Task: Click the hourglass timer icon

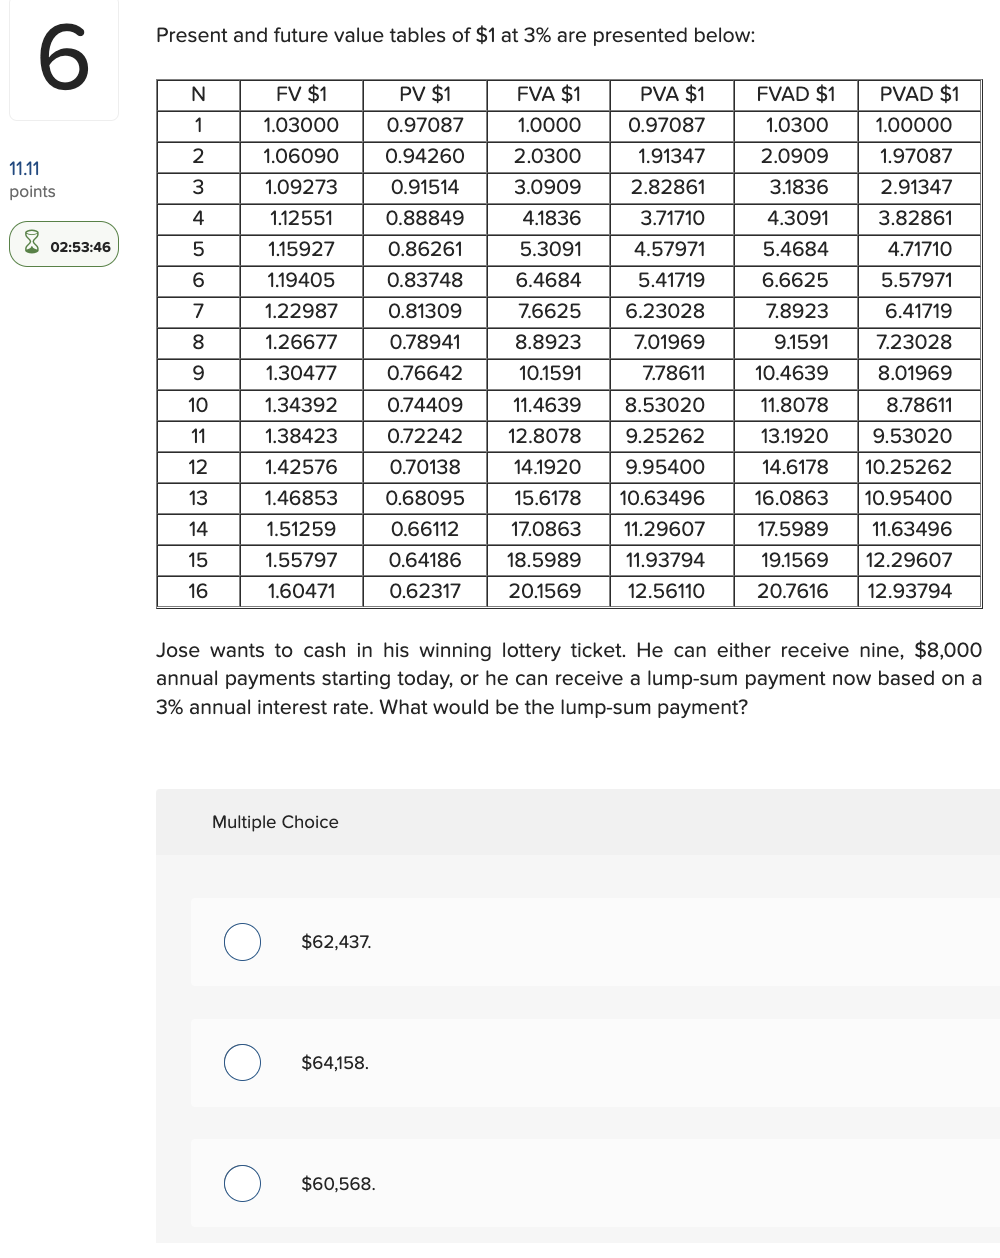Action: (x=33, y=243)
